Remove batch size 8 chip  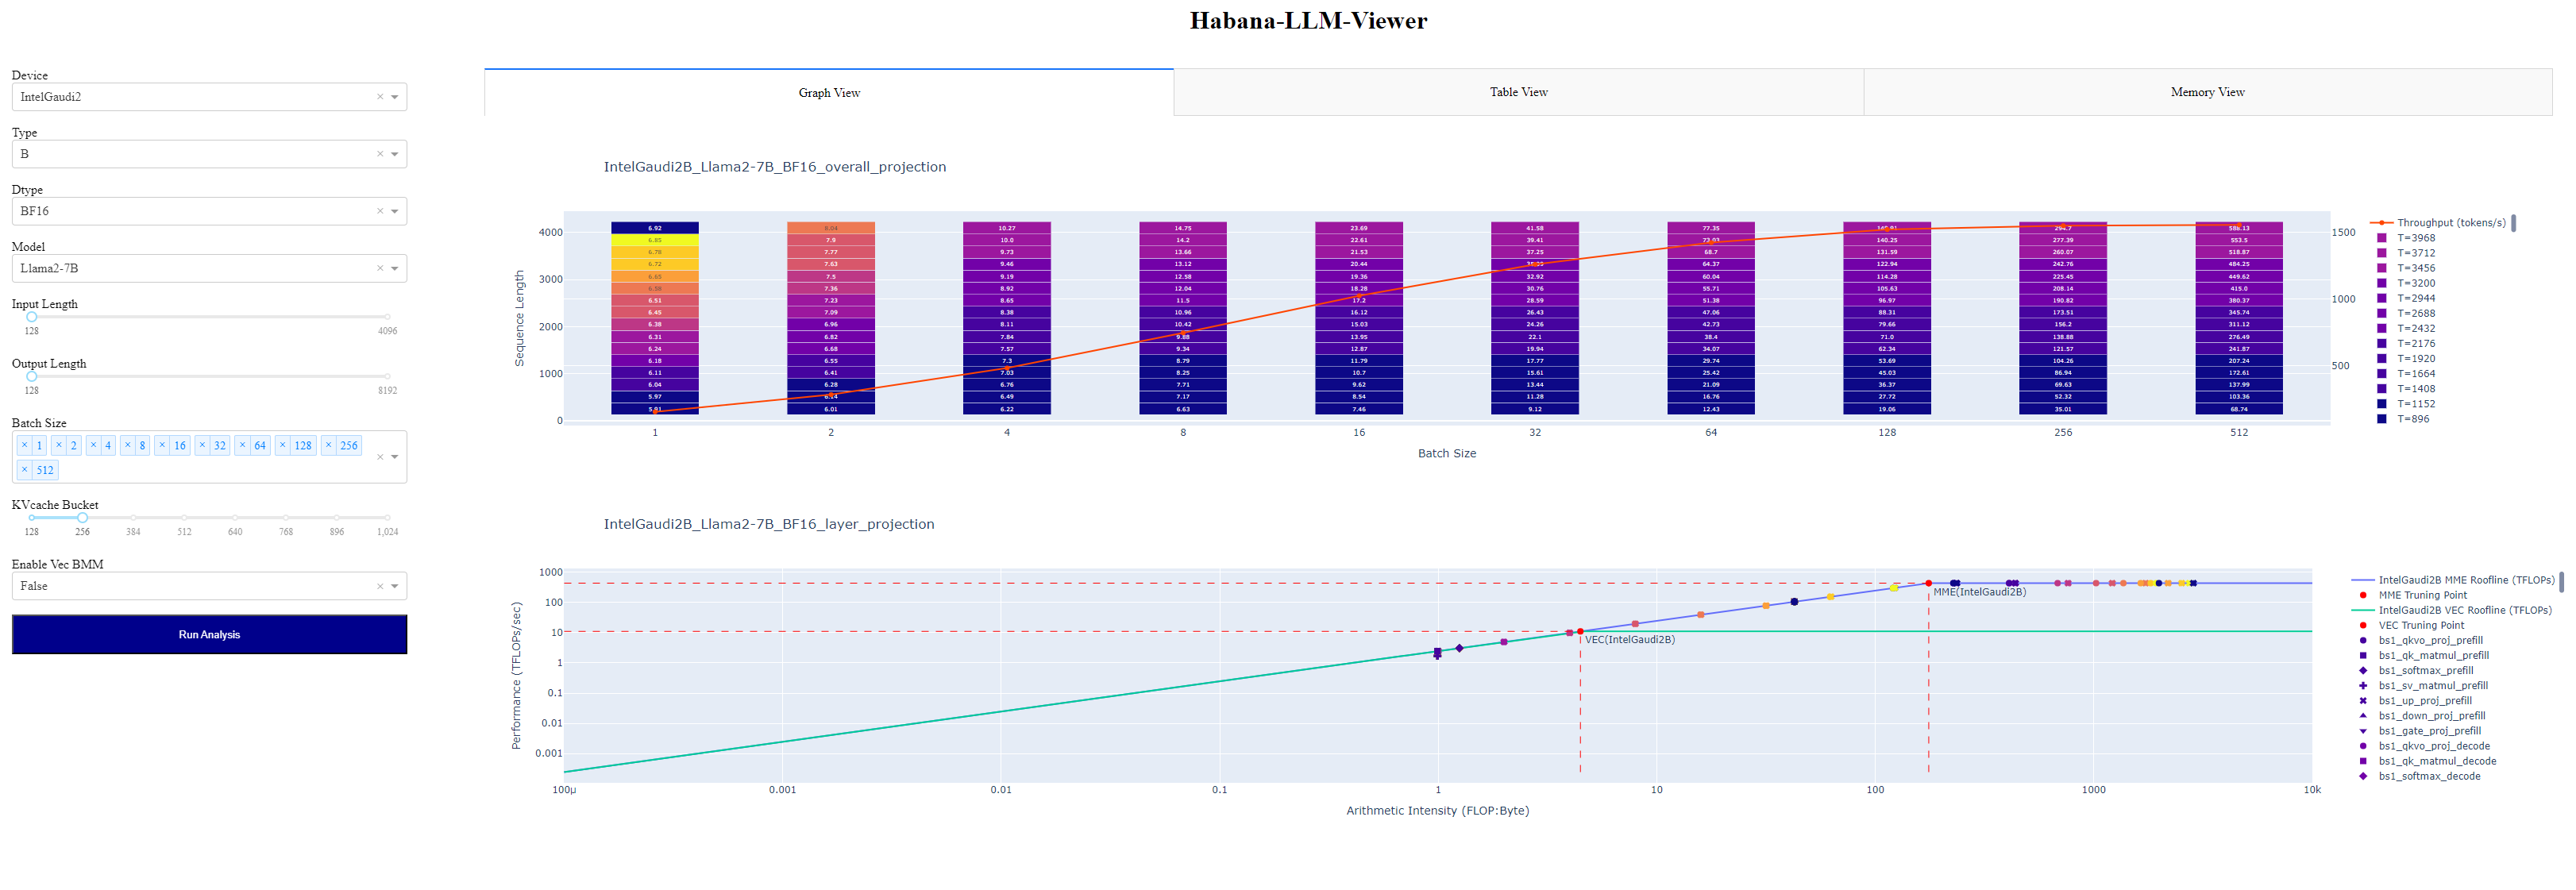[127, 445]
